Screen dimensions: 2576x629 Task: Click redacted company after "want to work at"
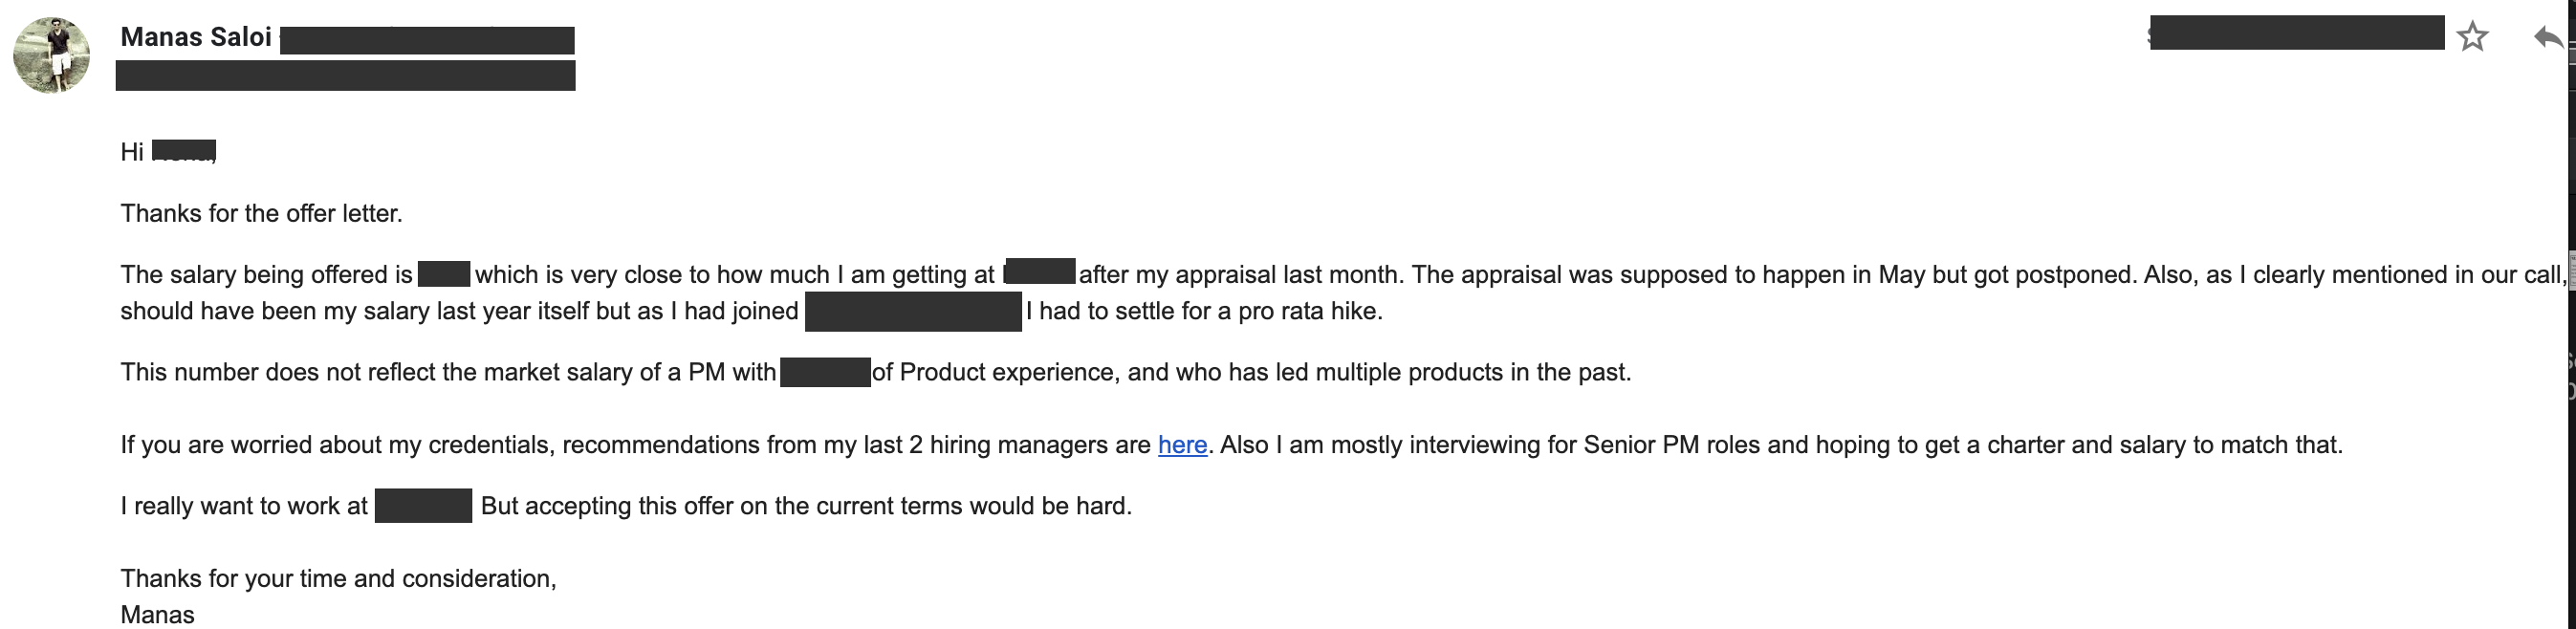pyautogui.click(x=423, y=505)
